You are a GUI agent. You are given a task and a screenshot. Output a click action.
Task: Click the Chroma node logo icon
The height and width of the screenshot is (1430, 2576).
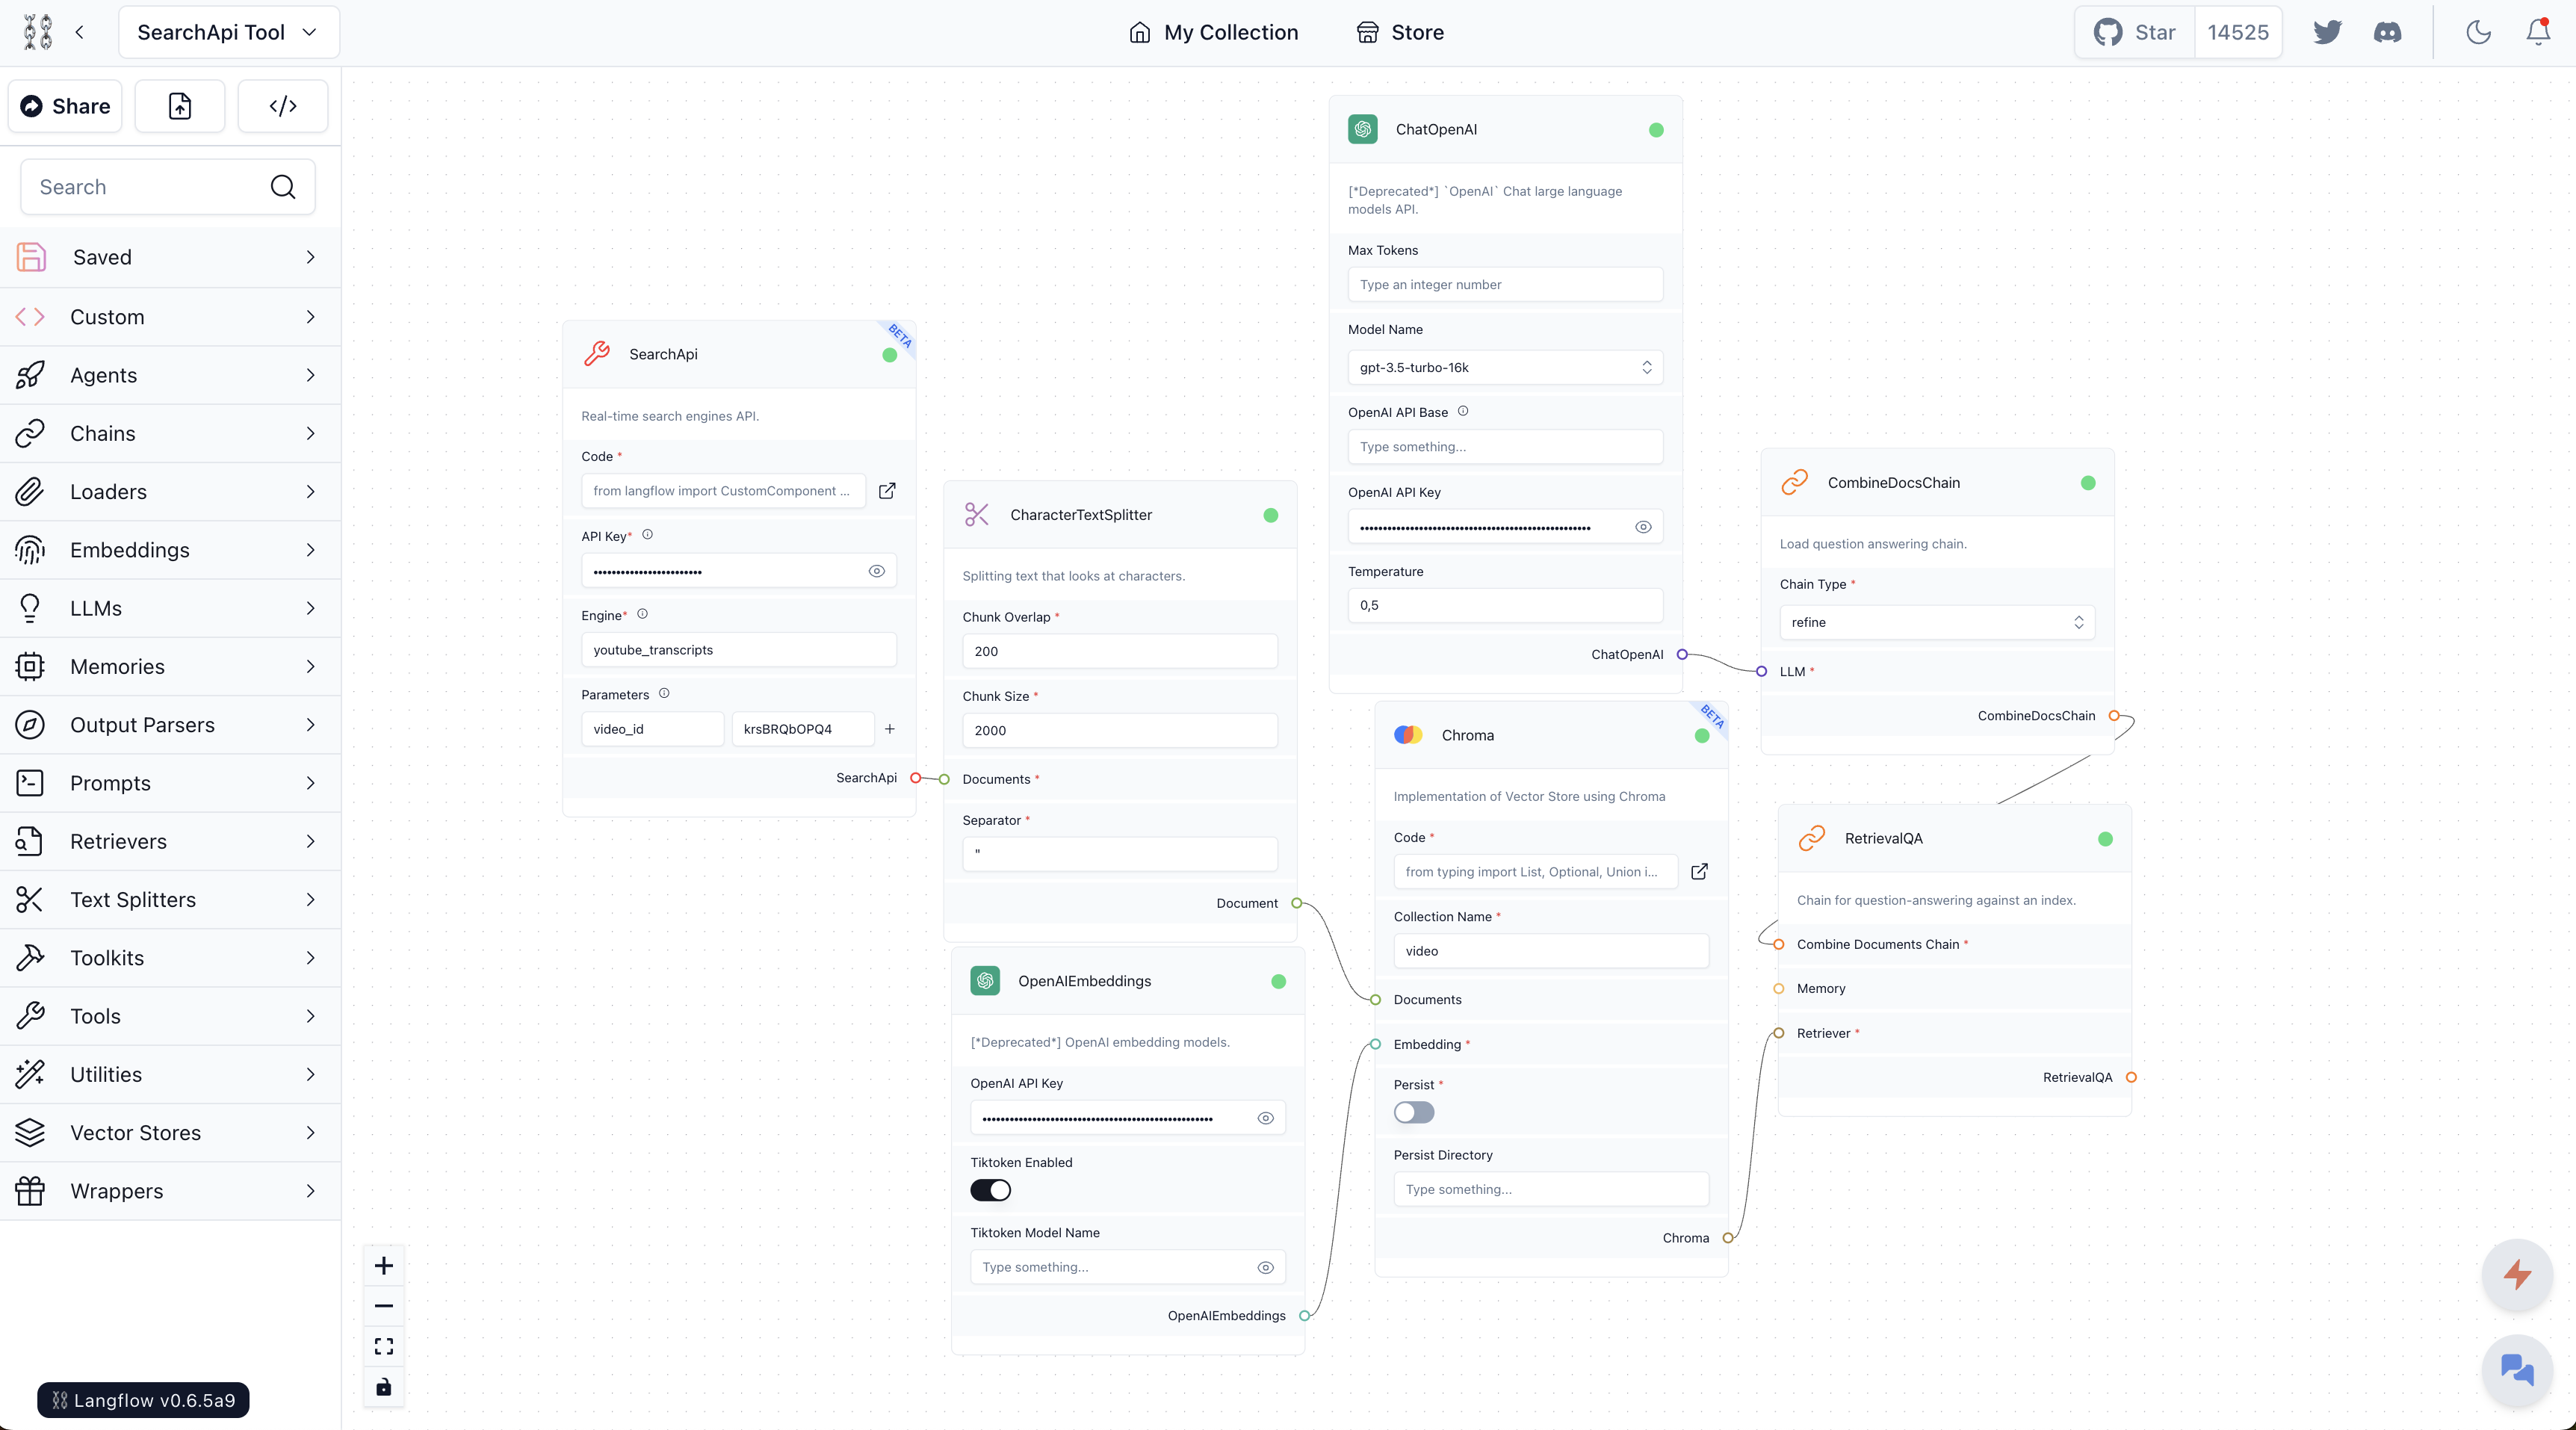(x=1408, y=735)
